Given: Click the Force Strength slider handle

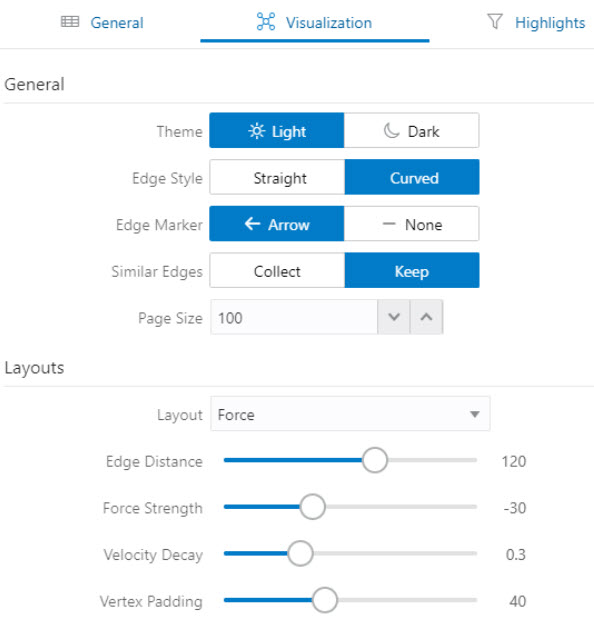Looking at the screenshot, I should [x=312, y=507].
